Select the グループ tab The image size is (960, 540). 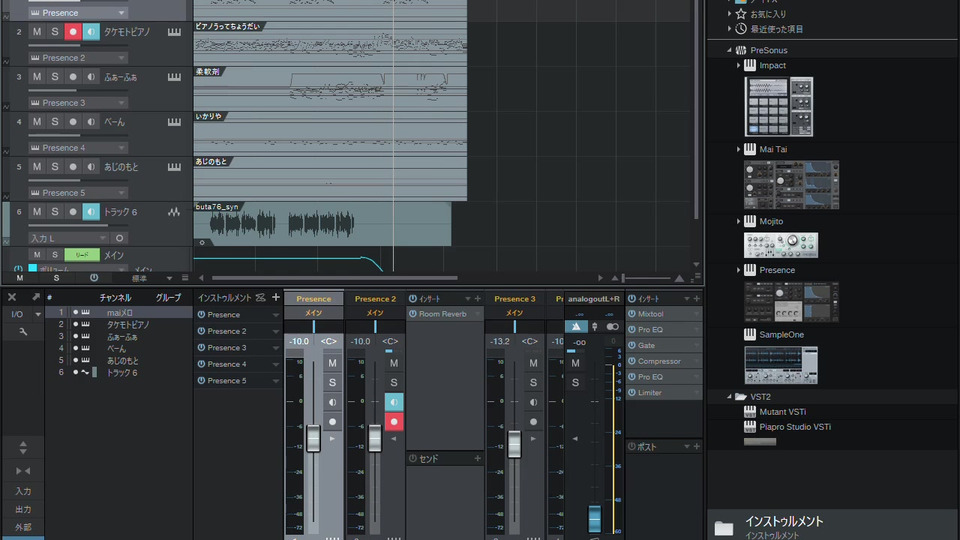coord(168,298)
